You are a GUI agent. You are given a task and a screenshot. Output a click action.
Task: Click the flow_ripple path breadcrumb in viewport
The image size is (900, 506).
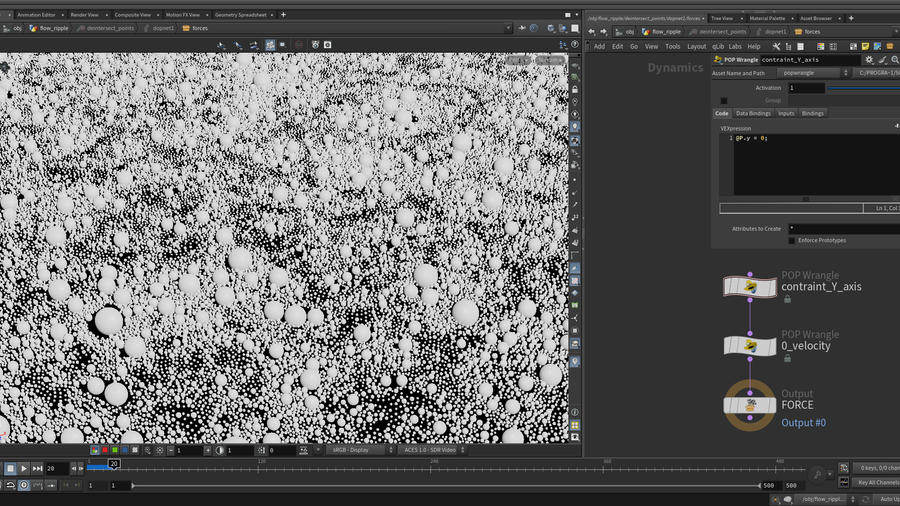52,28
